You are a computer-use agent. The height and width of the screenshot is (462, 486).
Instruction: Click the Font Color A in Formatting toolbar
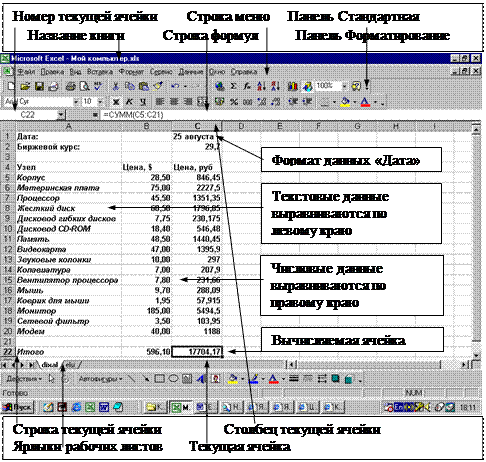[366, 102]
